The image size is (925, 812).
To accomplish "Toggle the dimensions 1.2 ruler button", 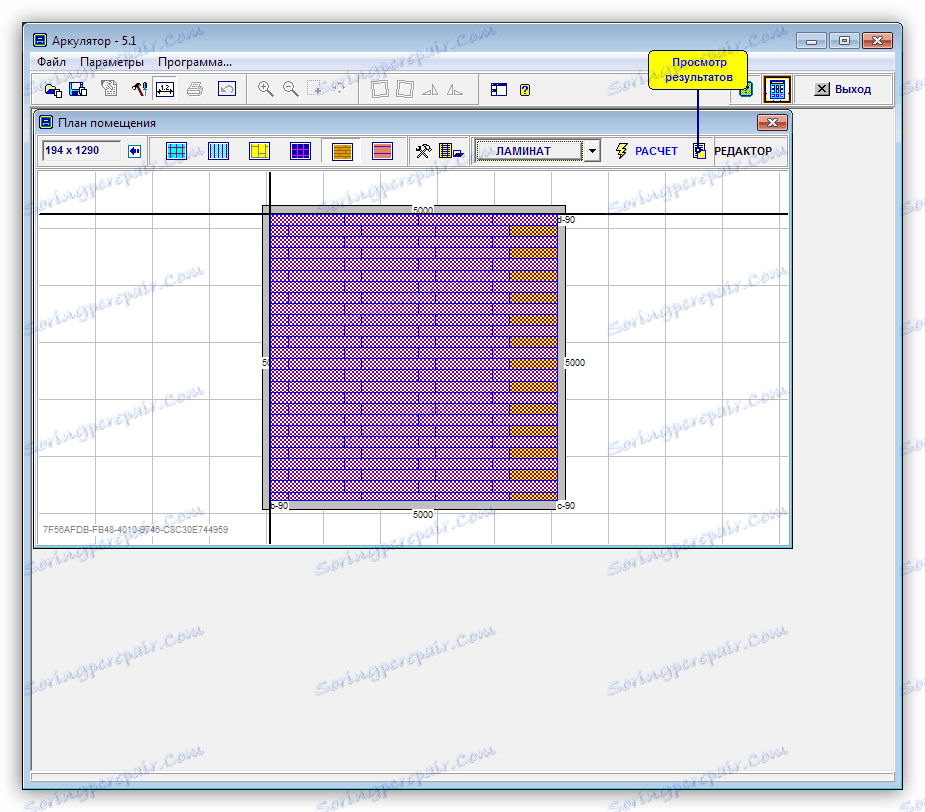I will 165,89.
